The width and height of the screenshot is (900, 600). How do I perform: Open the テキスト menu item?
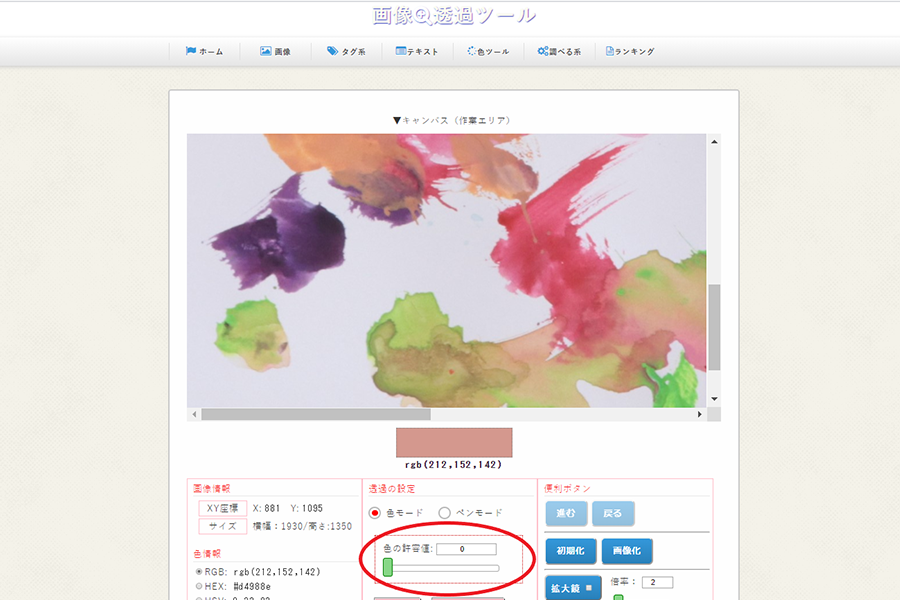417,51
